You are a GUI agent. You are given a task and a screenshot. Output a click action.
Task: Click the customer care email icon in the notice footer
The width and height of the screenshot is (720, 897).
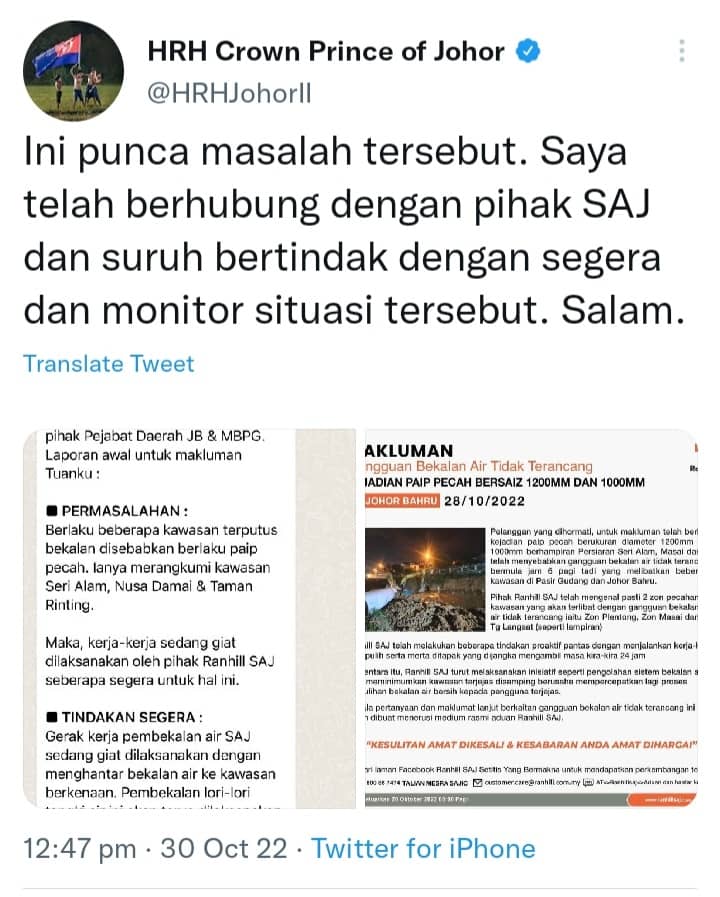tap(478, 783)
